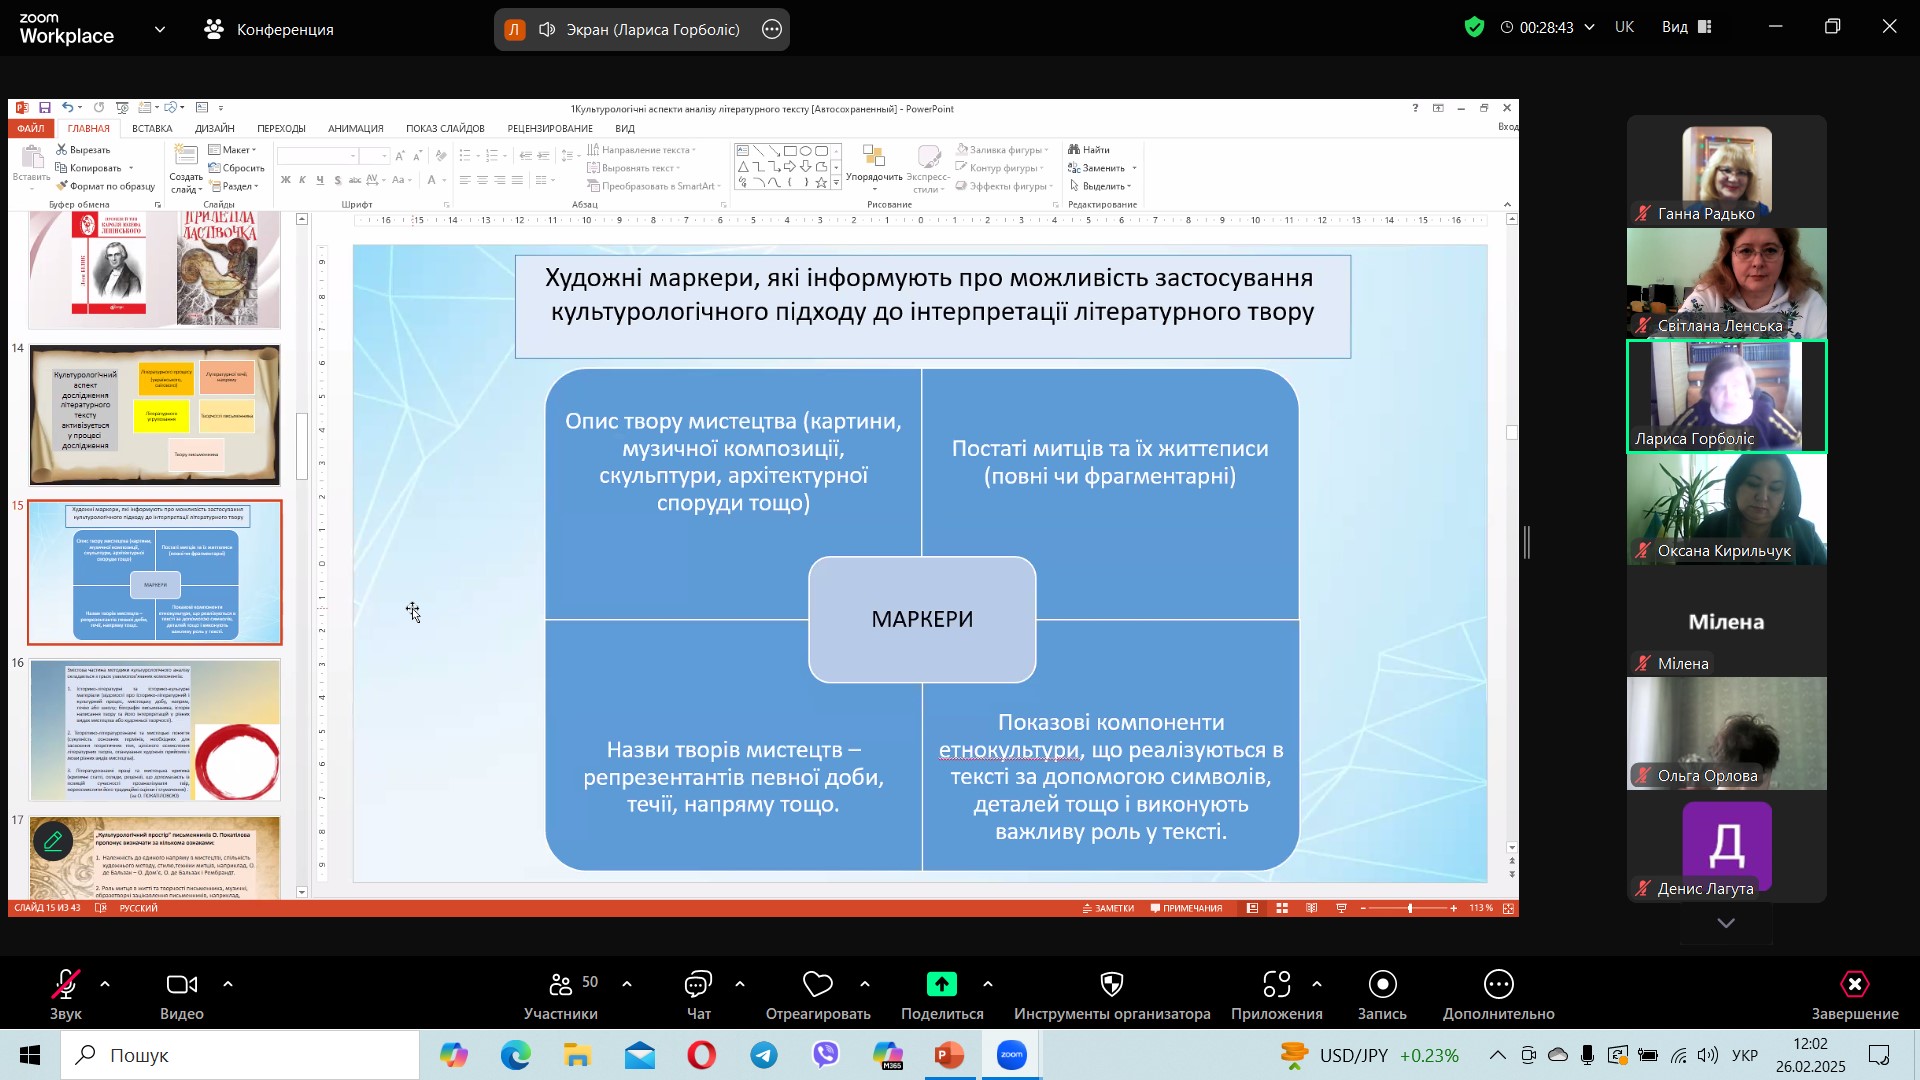Click the zoom-in plus on PowerPoint slider
The image size is (1920, 1080).
pyautogui.click(x=1454, y=909)
